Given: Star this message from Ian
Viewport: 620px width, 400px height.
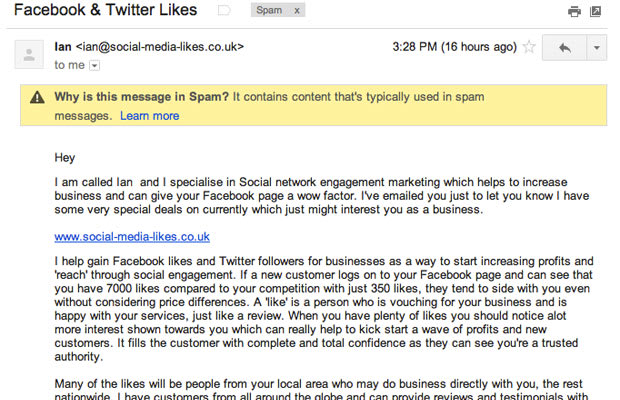Looking at the screenshot, I should coord(529,47).
